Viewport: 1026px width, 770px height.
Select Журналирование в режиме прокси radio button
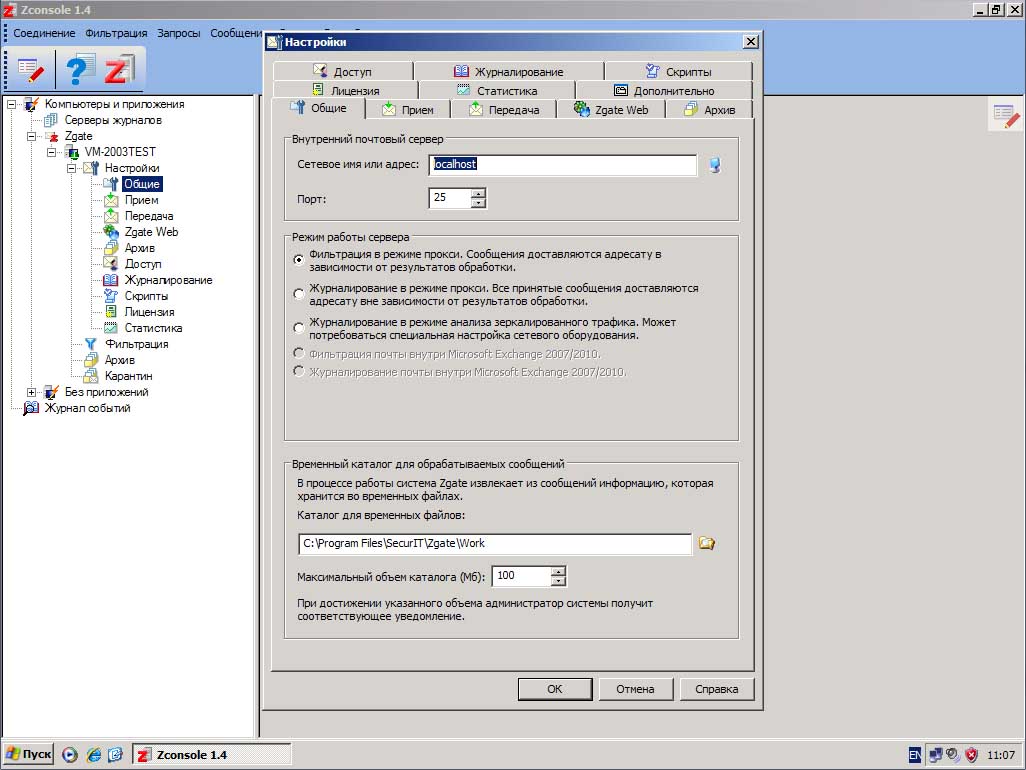[299, 294]
